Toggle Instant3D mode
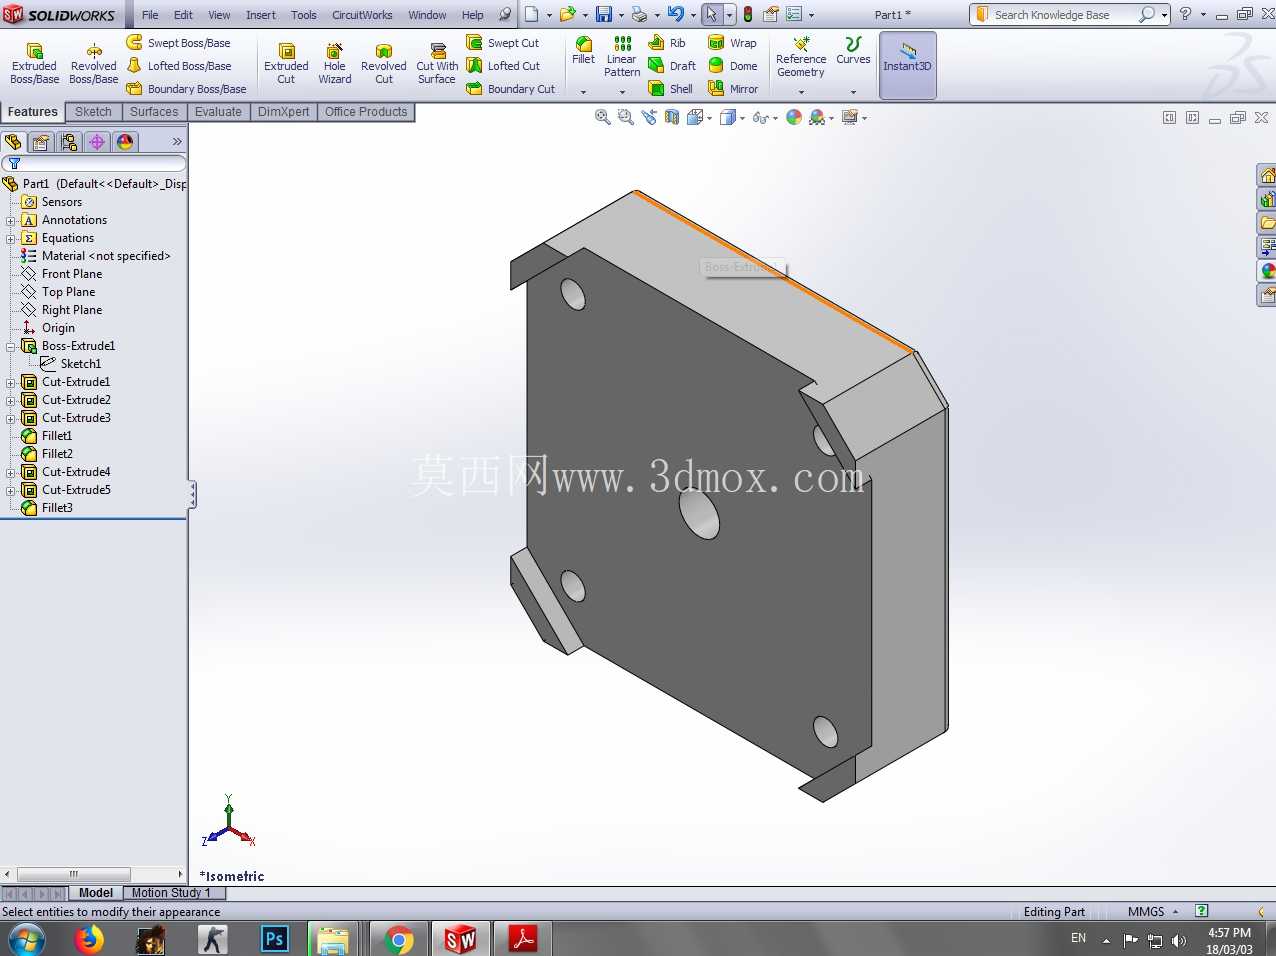The height and width of the screenshot is (956, 1276). pyautogui.click(x=907, y=65)
